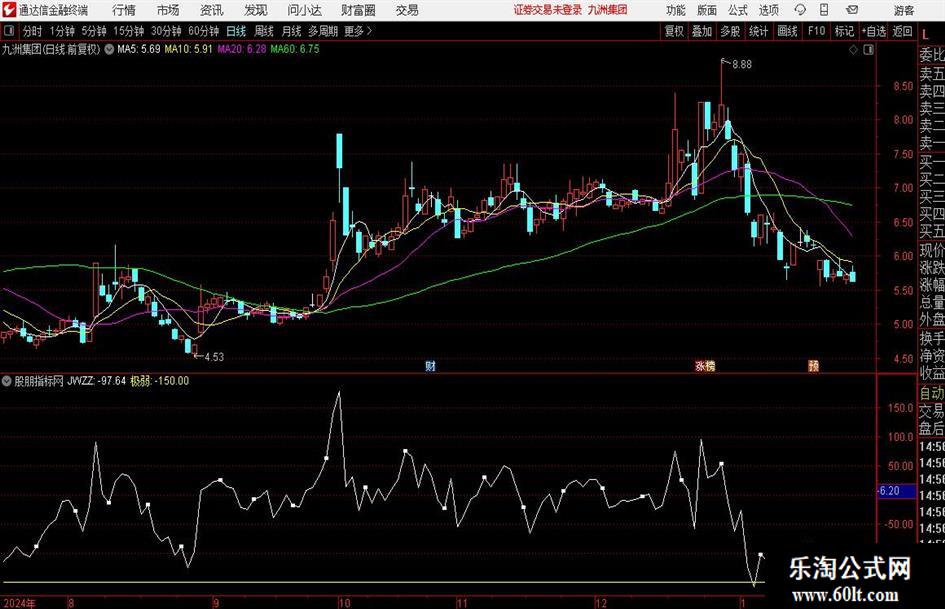945x609 pixels.
Task: Open the 版面 menu
Action: (x=707, y=10)
